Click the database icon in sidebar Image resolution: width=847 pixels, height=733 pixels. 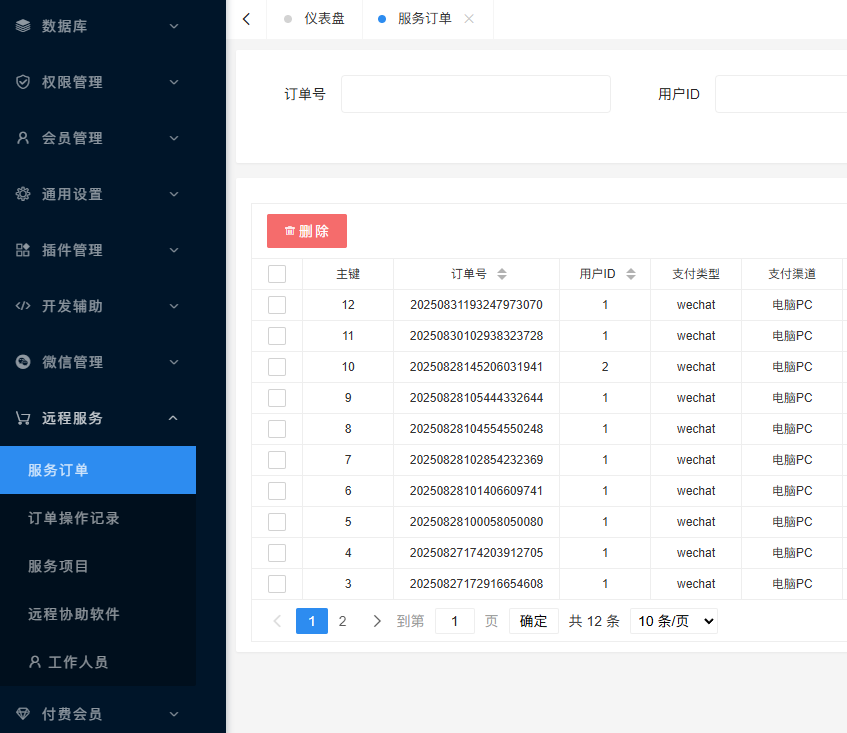[23, 26]
